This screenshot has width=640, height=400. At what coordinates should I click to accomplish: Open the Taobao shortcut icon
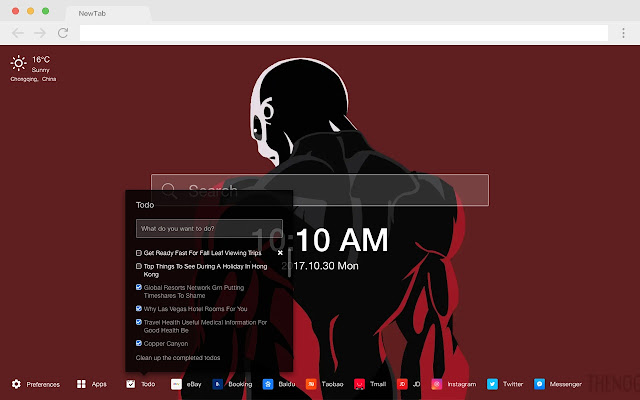(x=311, y=384)
